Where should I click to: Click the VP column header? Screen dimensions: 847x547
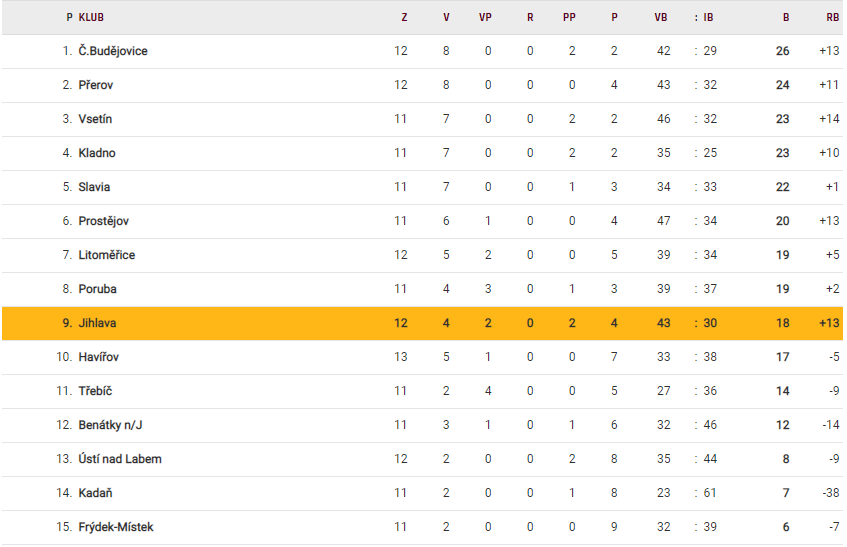[x=485, y=17]
